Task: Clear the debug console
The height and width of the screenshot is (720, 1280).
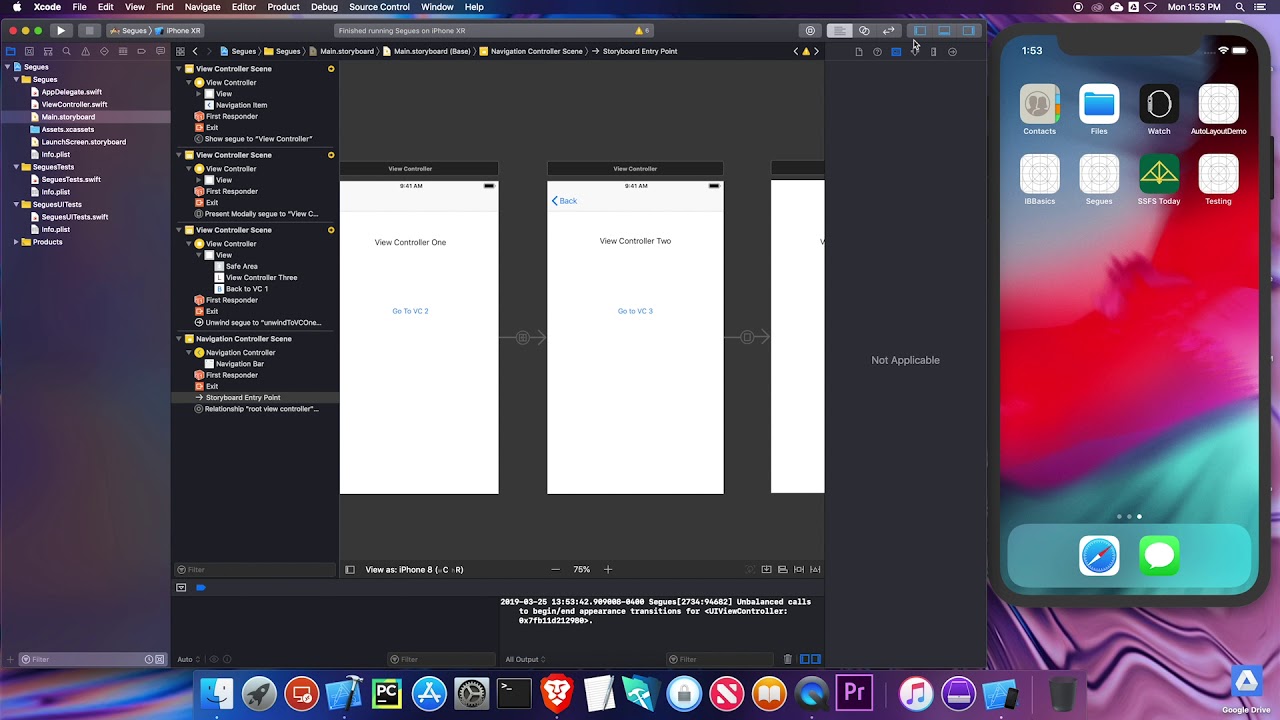Action: coord(788,659)
